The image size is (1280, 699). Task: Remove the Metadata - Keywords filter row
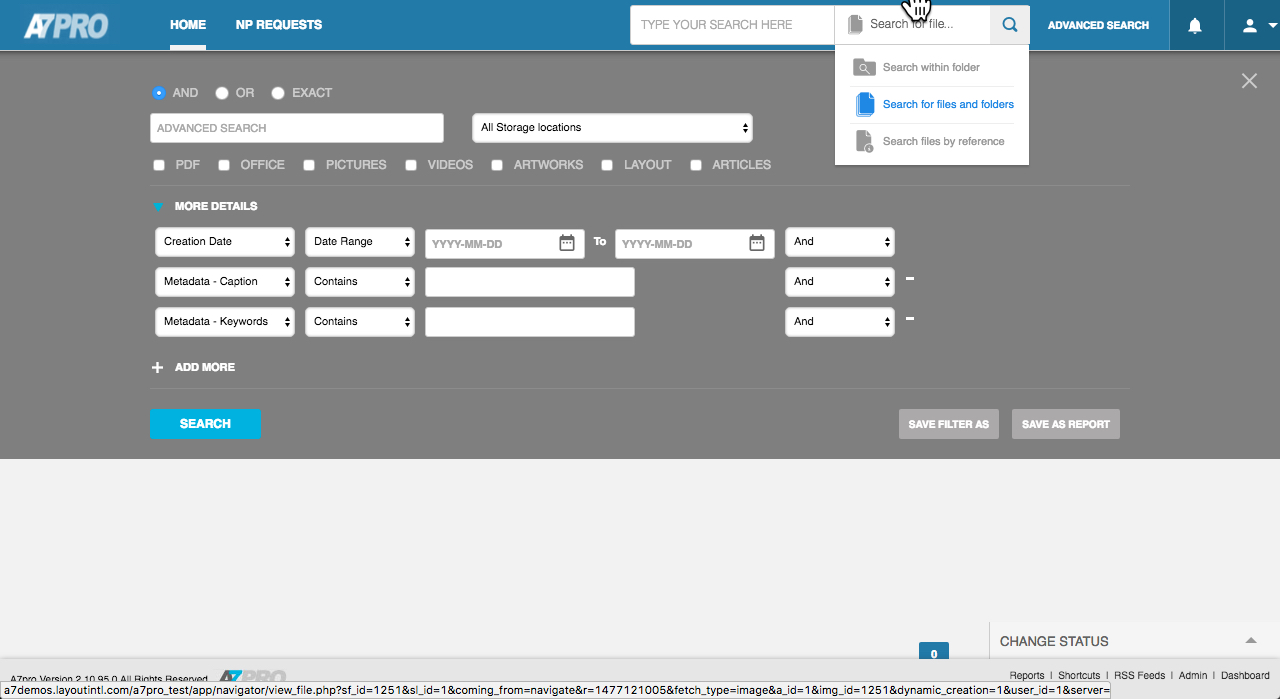point(910,319)
